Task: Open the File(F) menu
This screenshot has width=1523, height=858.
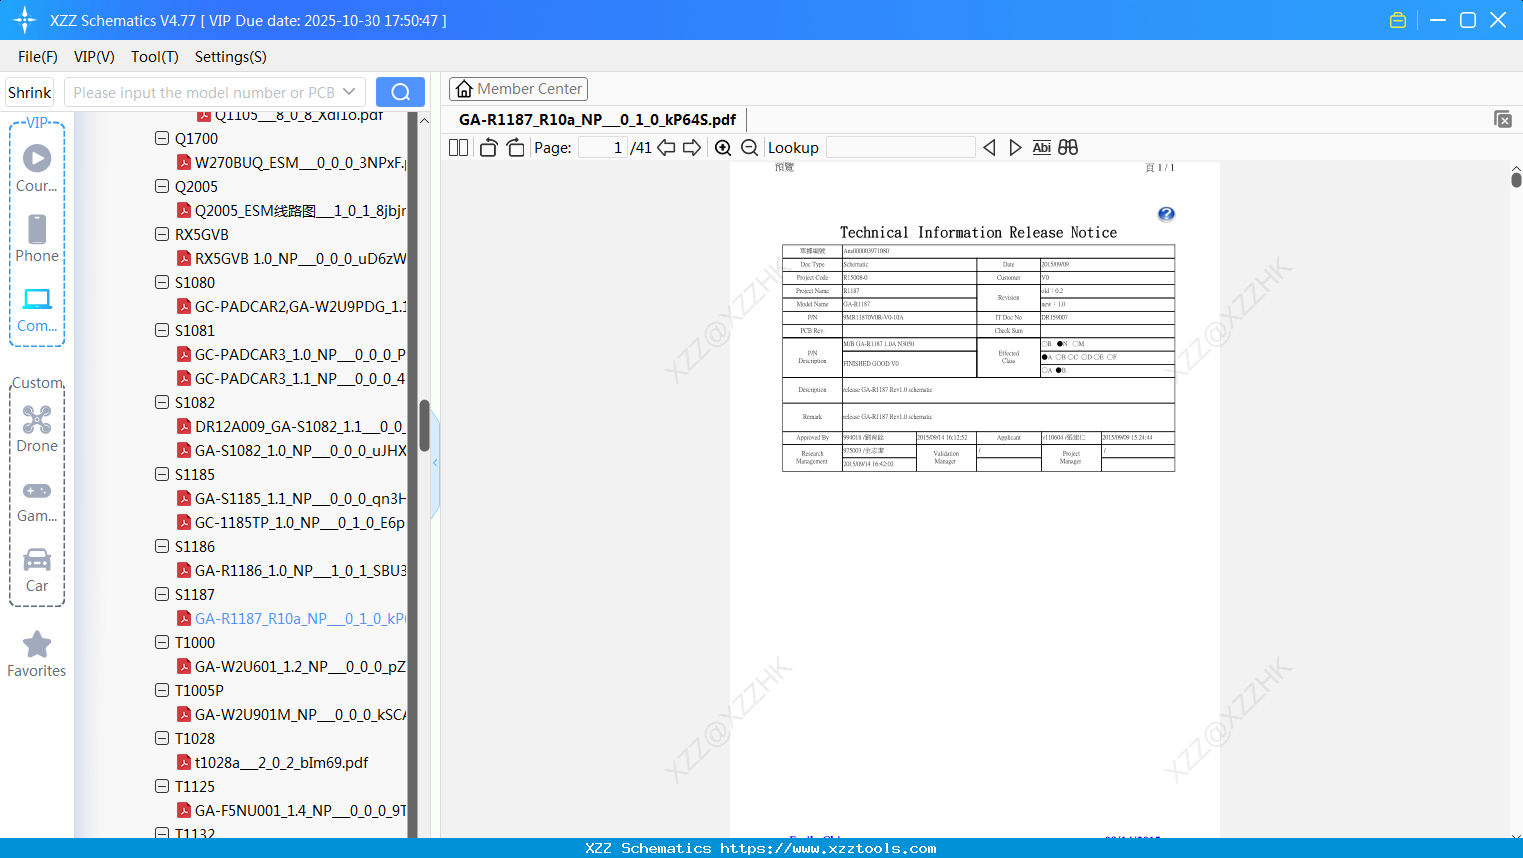Action: click(38, 57)
